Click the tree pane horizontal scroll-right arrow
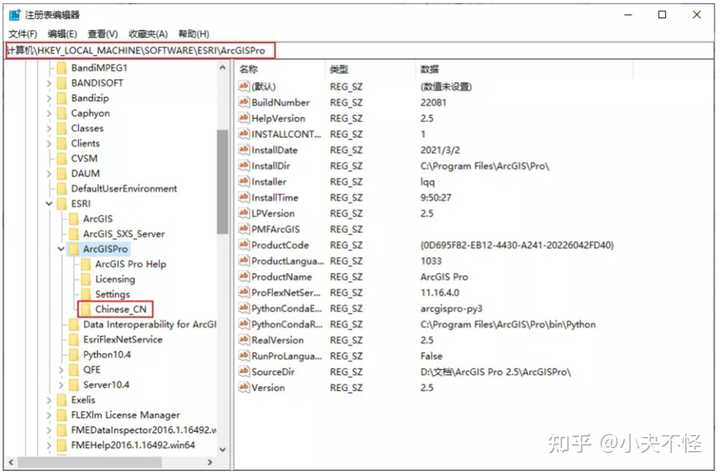The height and width of the screenshot is (473, 720). click(x=210, y=462)
